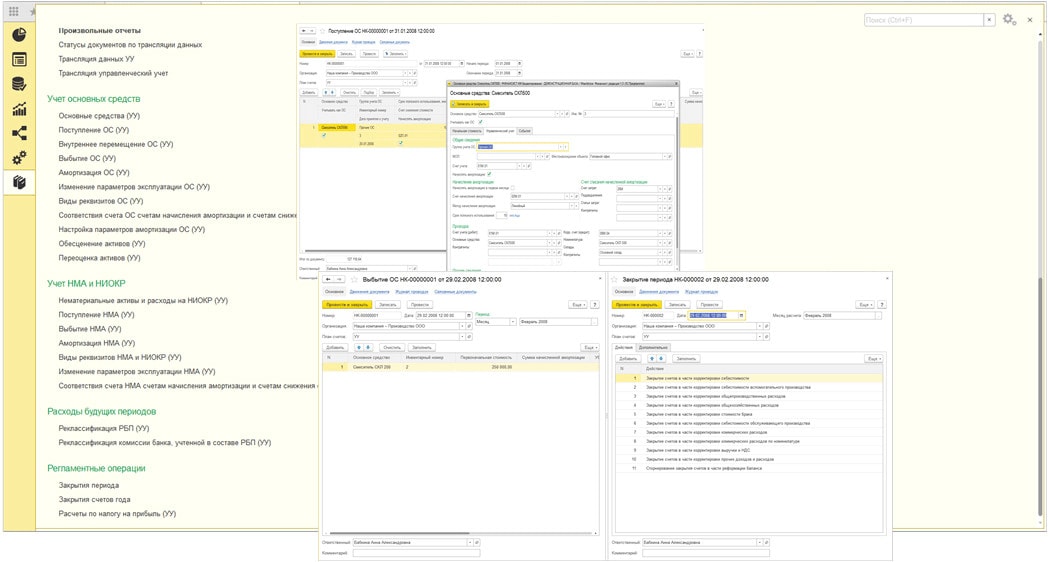Toggle 'Учитывать как ОС' checkbox in Основные средства form
This screenshot has width=1050, height=562.
tap(480, 122)
